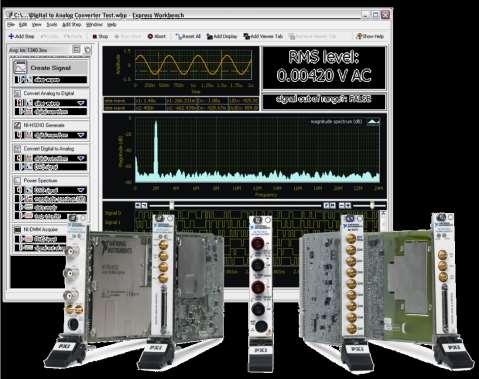Click Add Viewer Tab in toolbar

coord(263,36)
